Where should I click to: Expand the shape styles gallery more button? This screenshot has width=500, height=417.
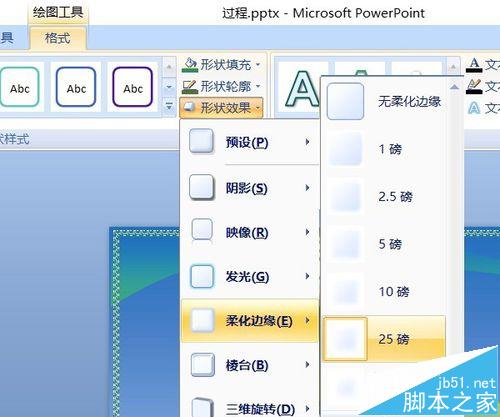[x=169, y=107]
